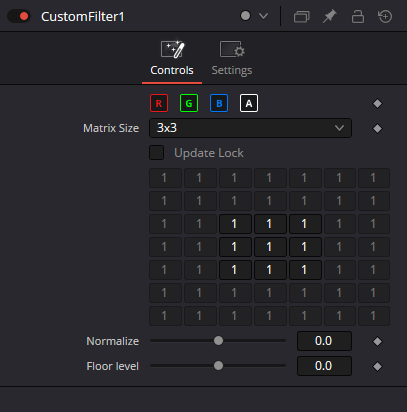The image size is (407, 412).
Task: Click the Matrix Size label
Action: click(111, 128)
